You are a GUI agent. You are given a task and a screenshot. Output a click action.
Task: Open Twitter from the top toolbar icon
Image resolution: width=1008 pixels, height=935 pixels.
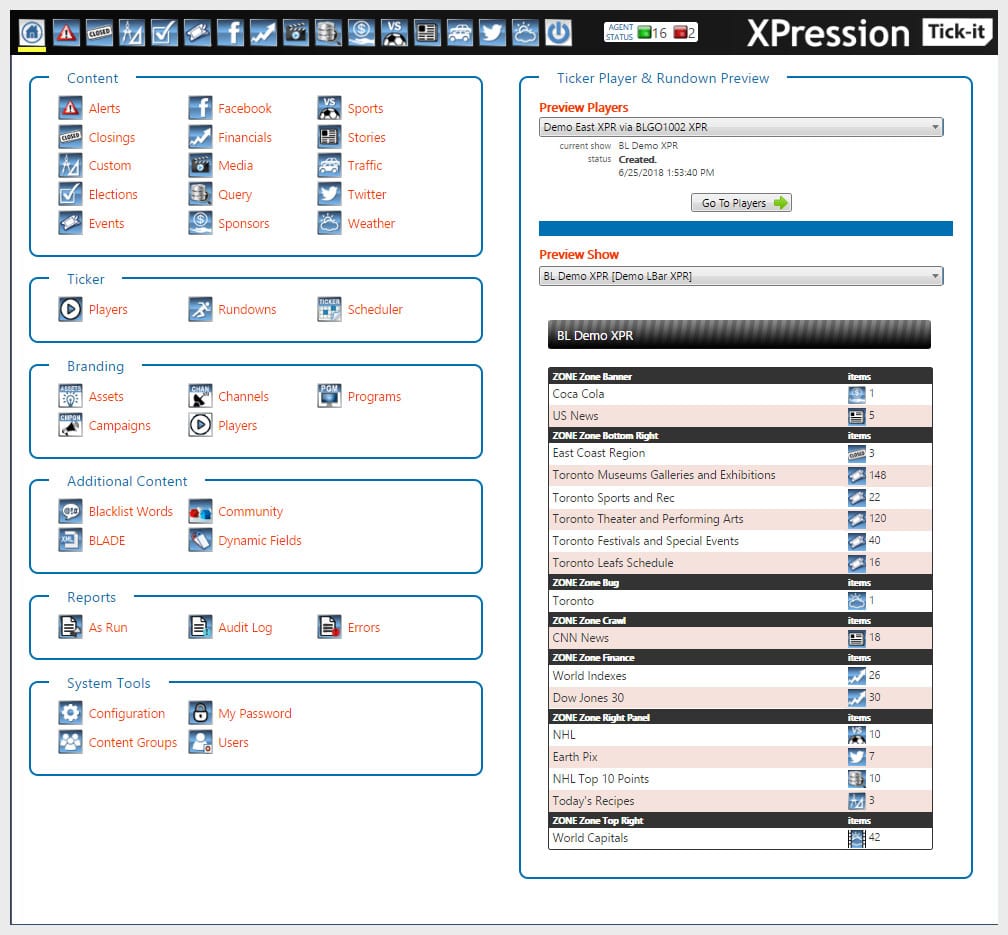(492, 32)
